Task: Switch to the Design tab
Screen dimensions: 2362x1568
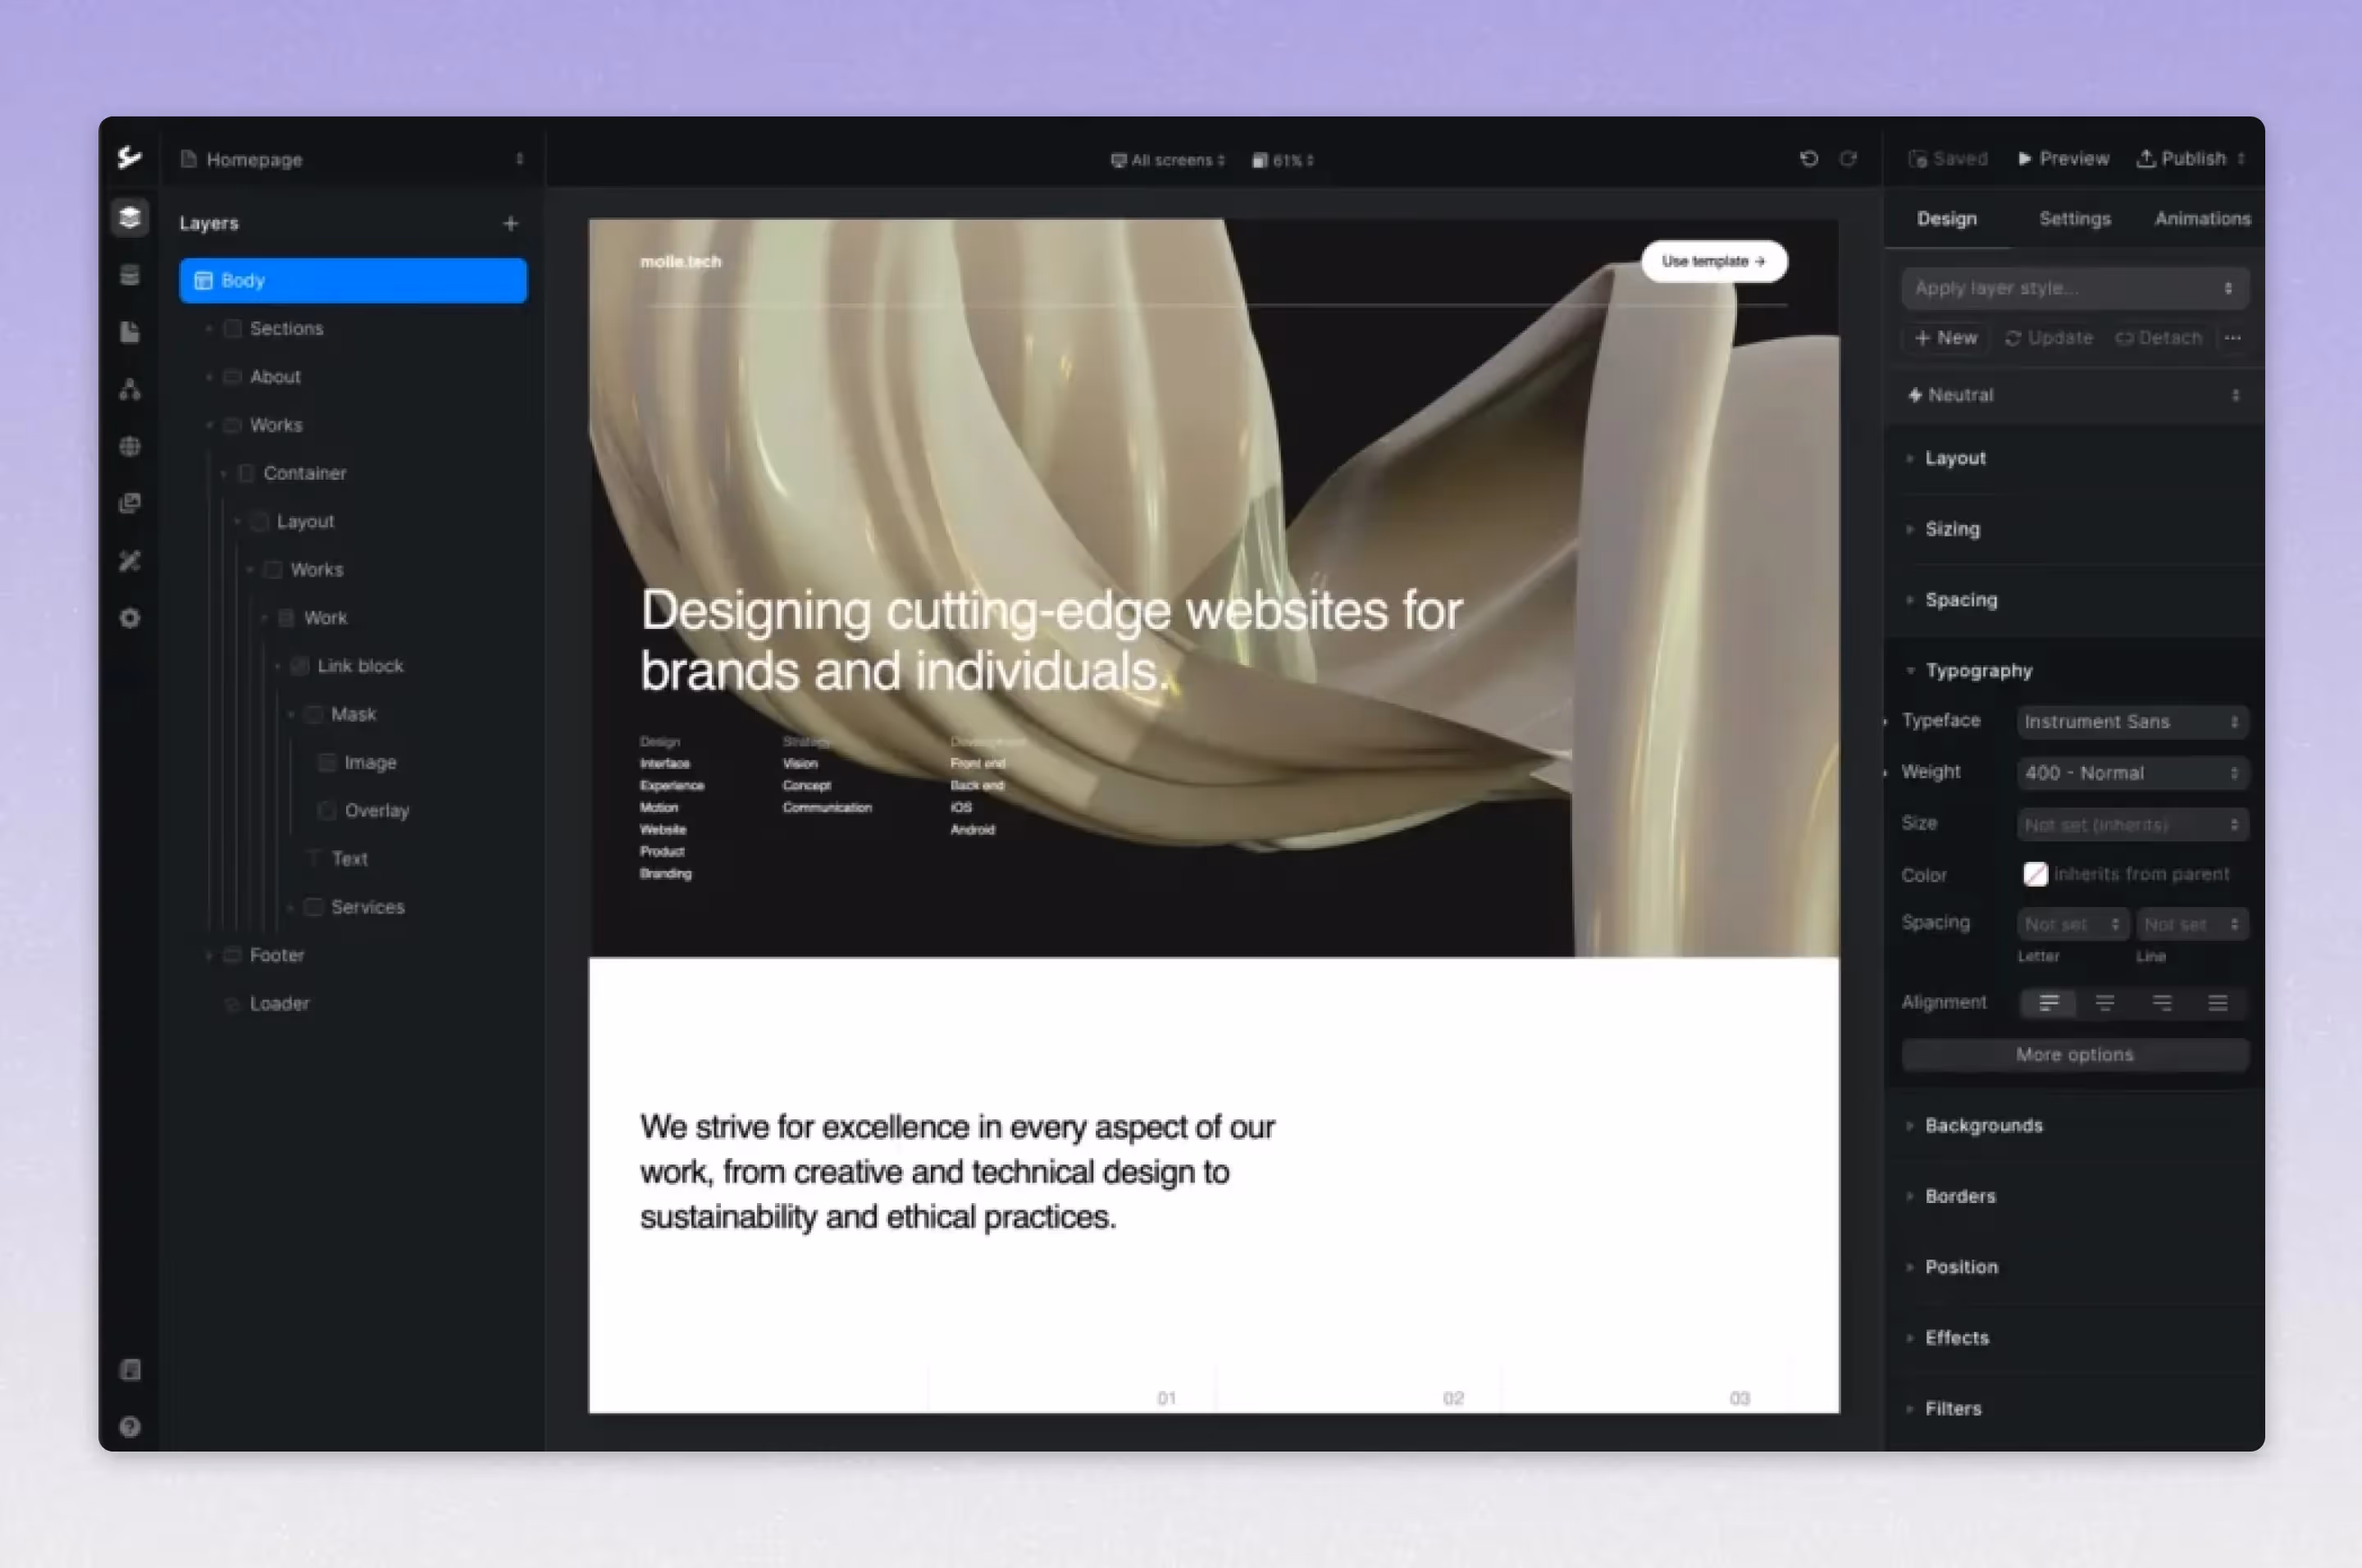Action: (1946, 219)
